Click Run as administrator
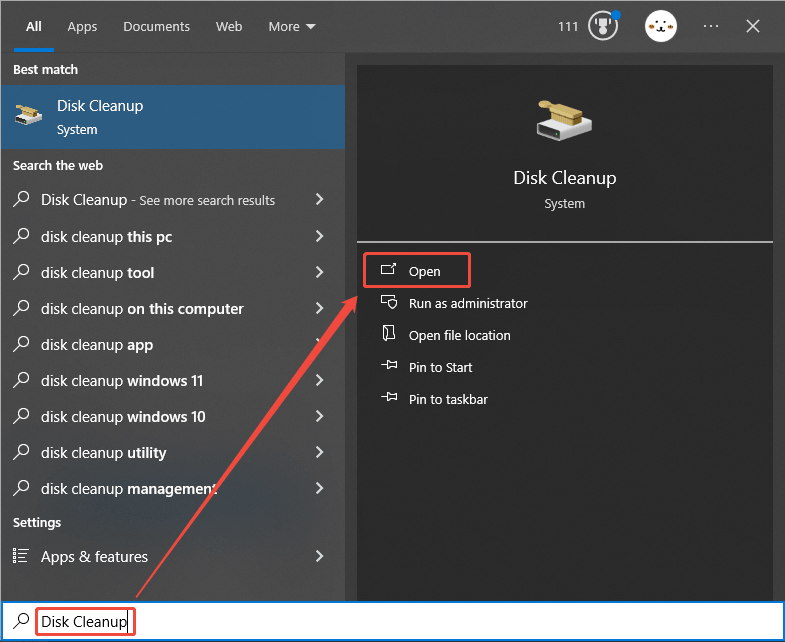Image resolution: width=785 pixels, height=642 pixels. pyautogui.click(x=468, y=303)
